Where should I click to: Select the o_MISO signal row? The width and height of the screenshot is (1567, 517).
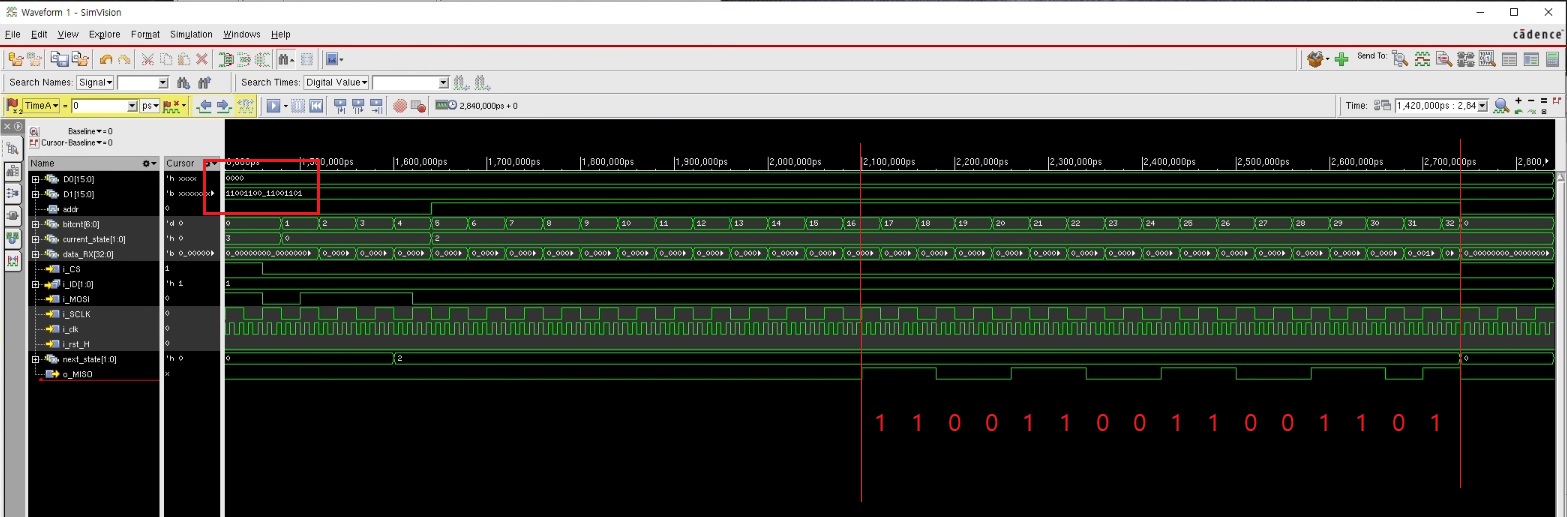point(93,374)
